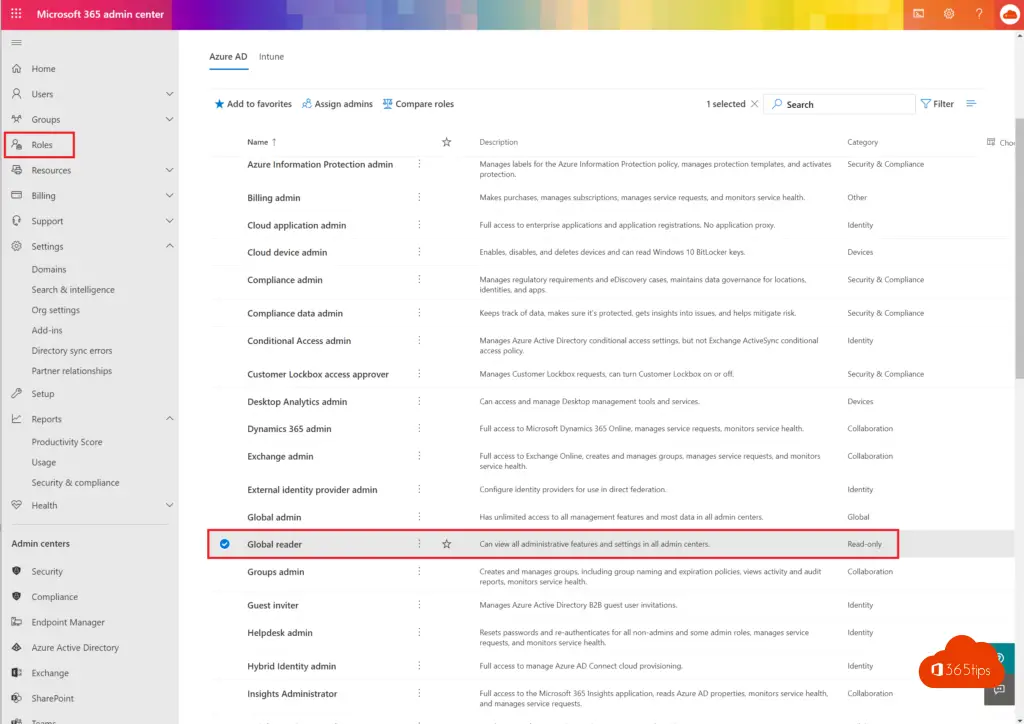Click the help question mark icon

978,14
